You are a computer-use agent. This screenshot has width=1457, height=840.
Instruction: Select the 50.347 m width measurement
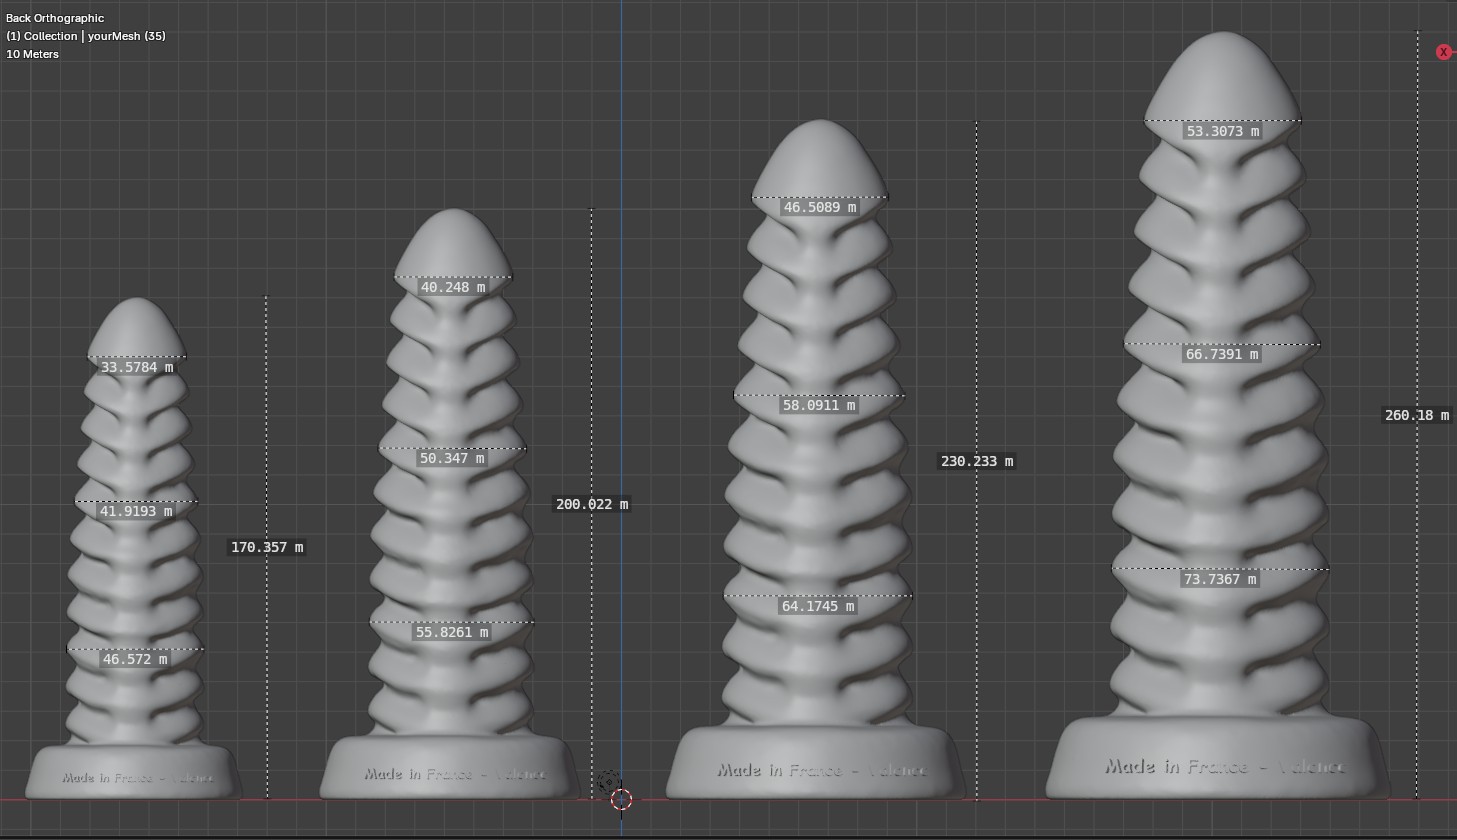[x=452, y=458]
